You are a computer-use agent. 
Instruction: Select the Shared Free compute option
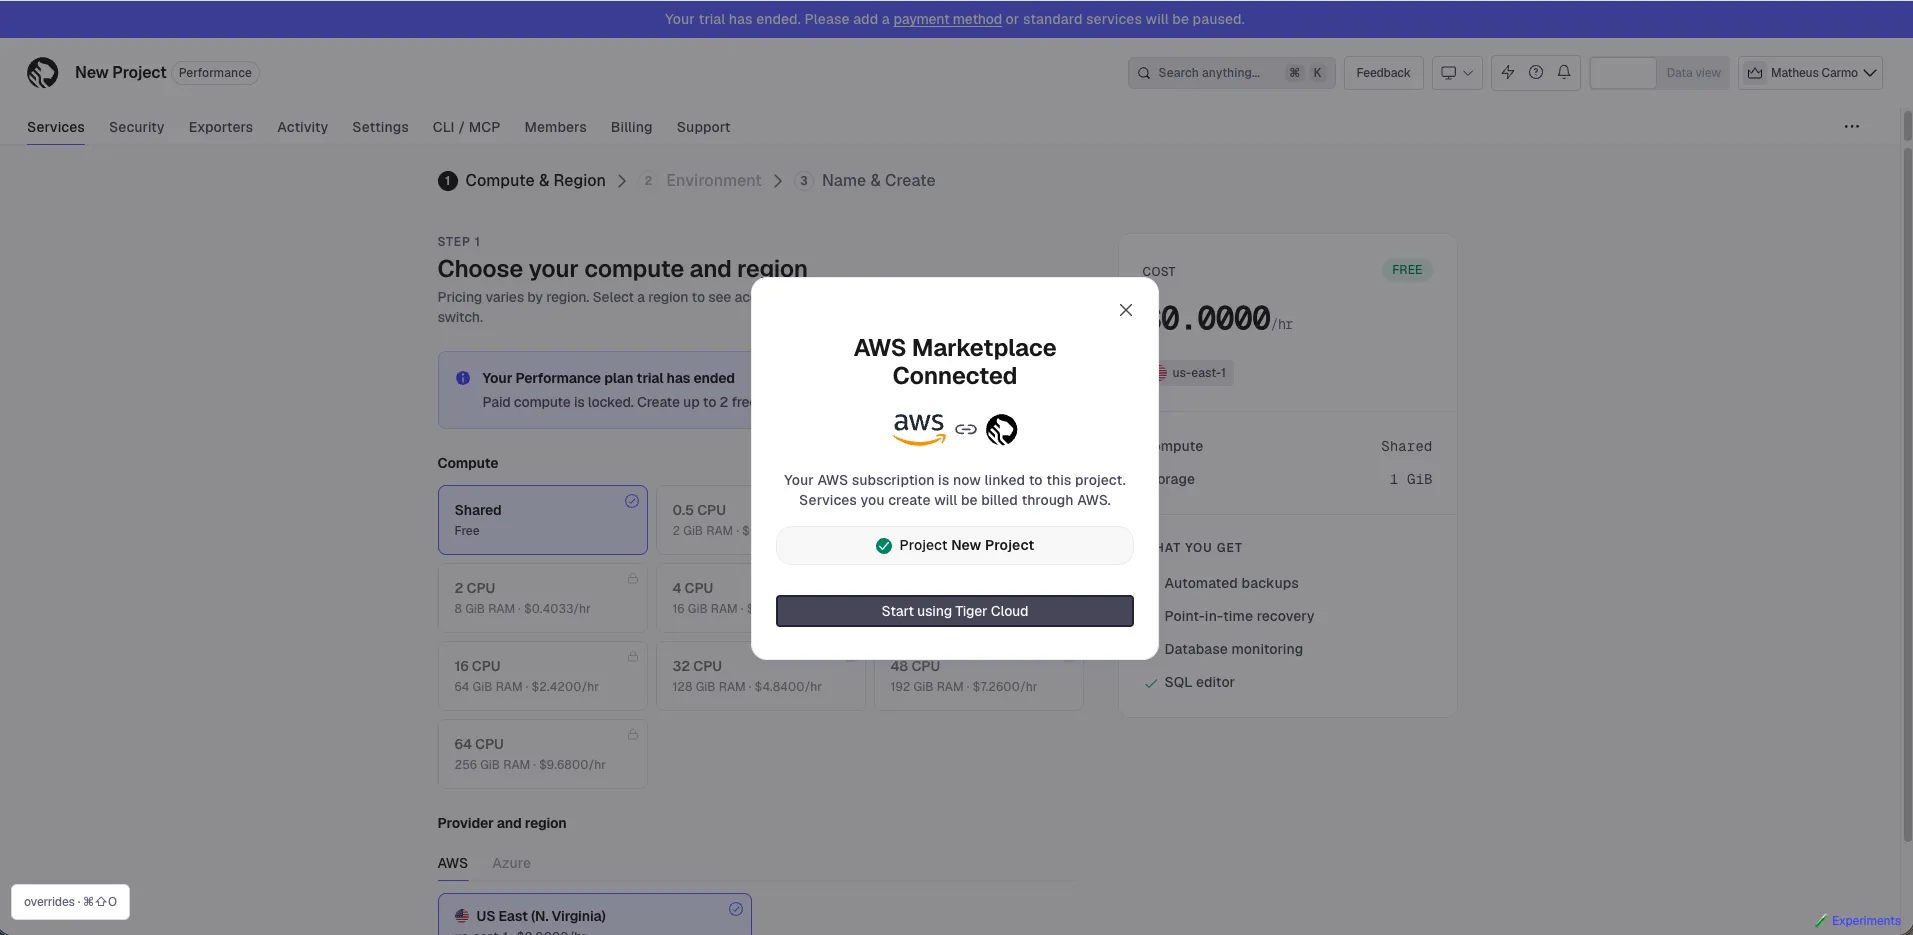[542, 520]
